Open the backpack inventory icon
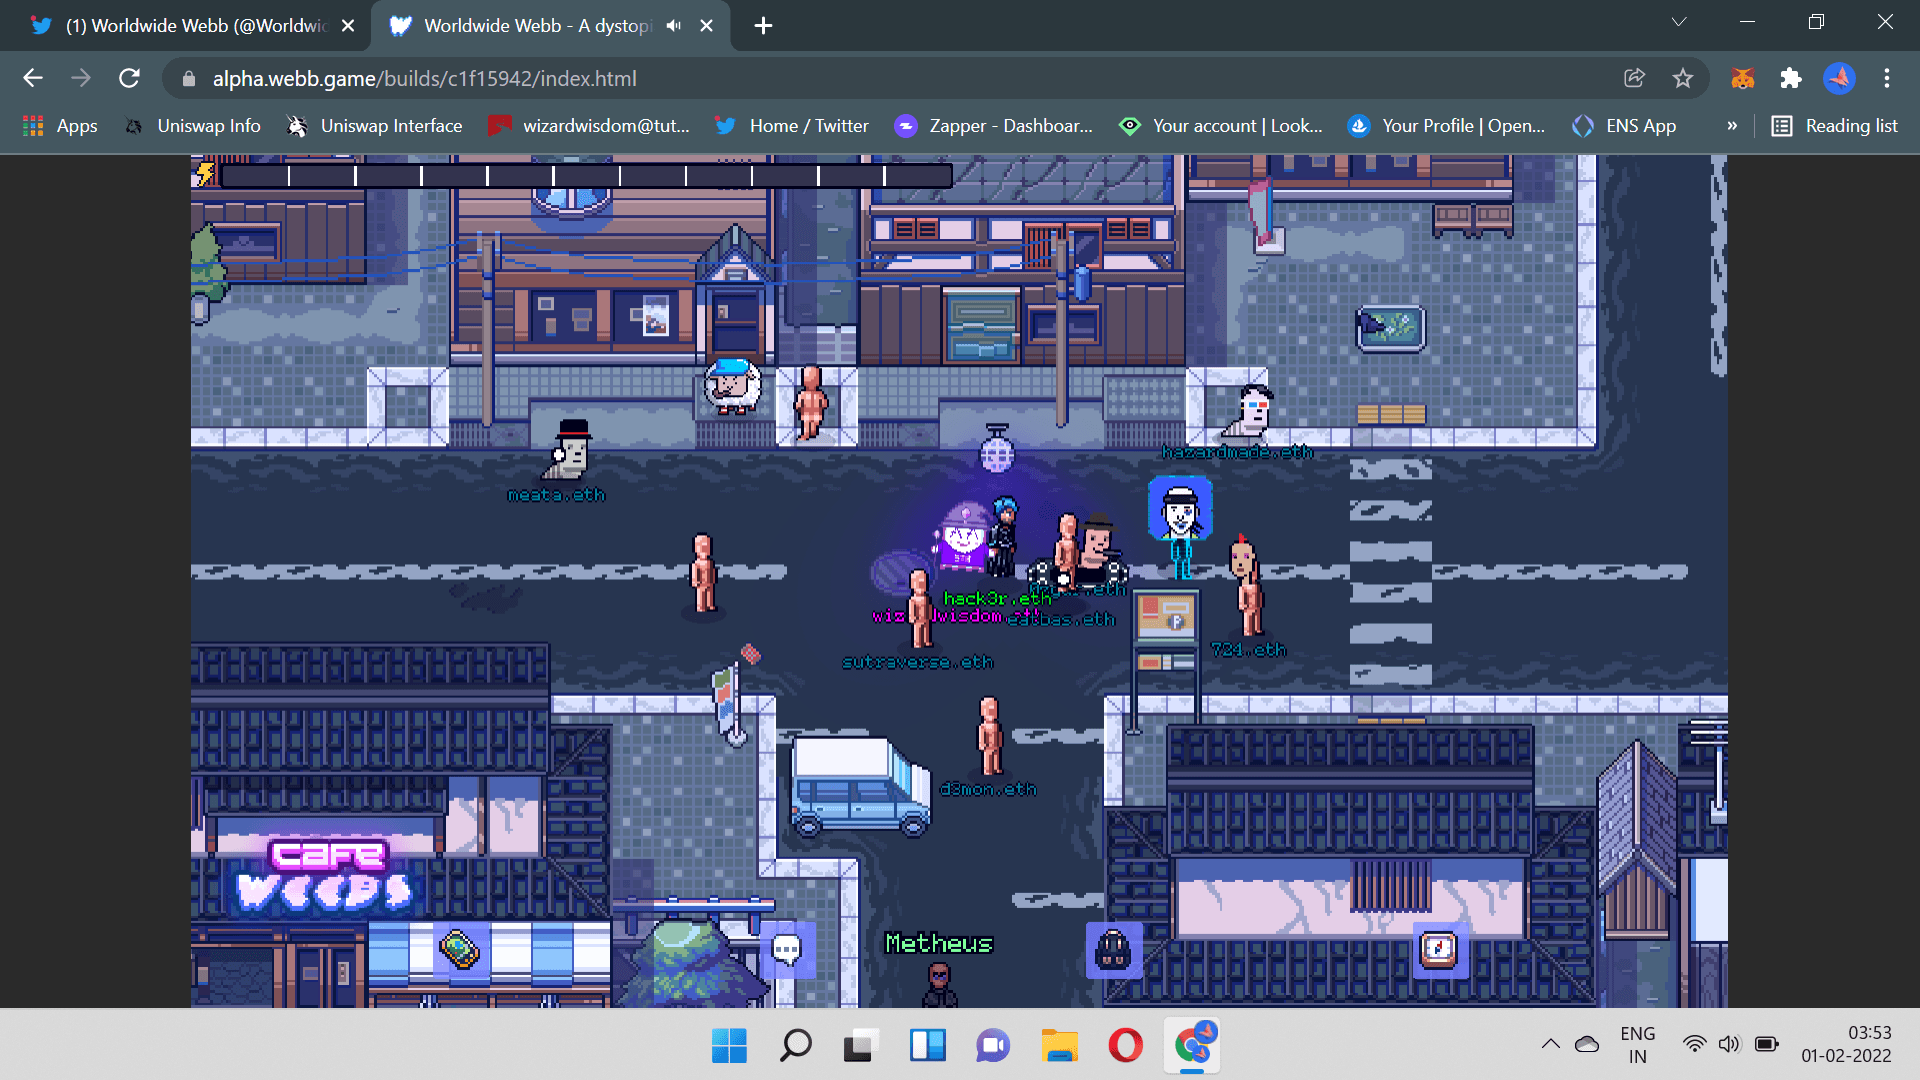1920x1080 pixels. point(1113,949)
